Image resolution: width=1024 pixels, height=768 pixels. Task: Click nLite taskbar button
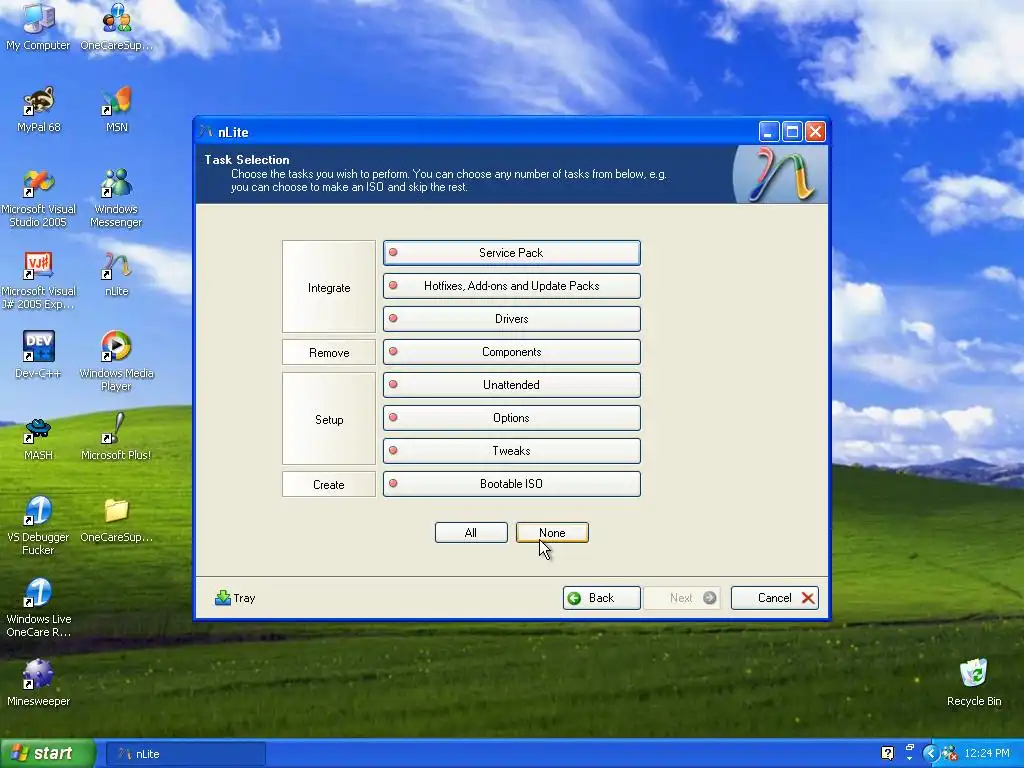tap(186, 754)
